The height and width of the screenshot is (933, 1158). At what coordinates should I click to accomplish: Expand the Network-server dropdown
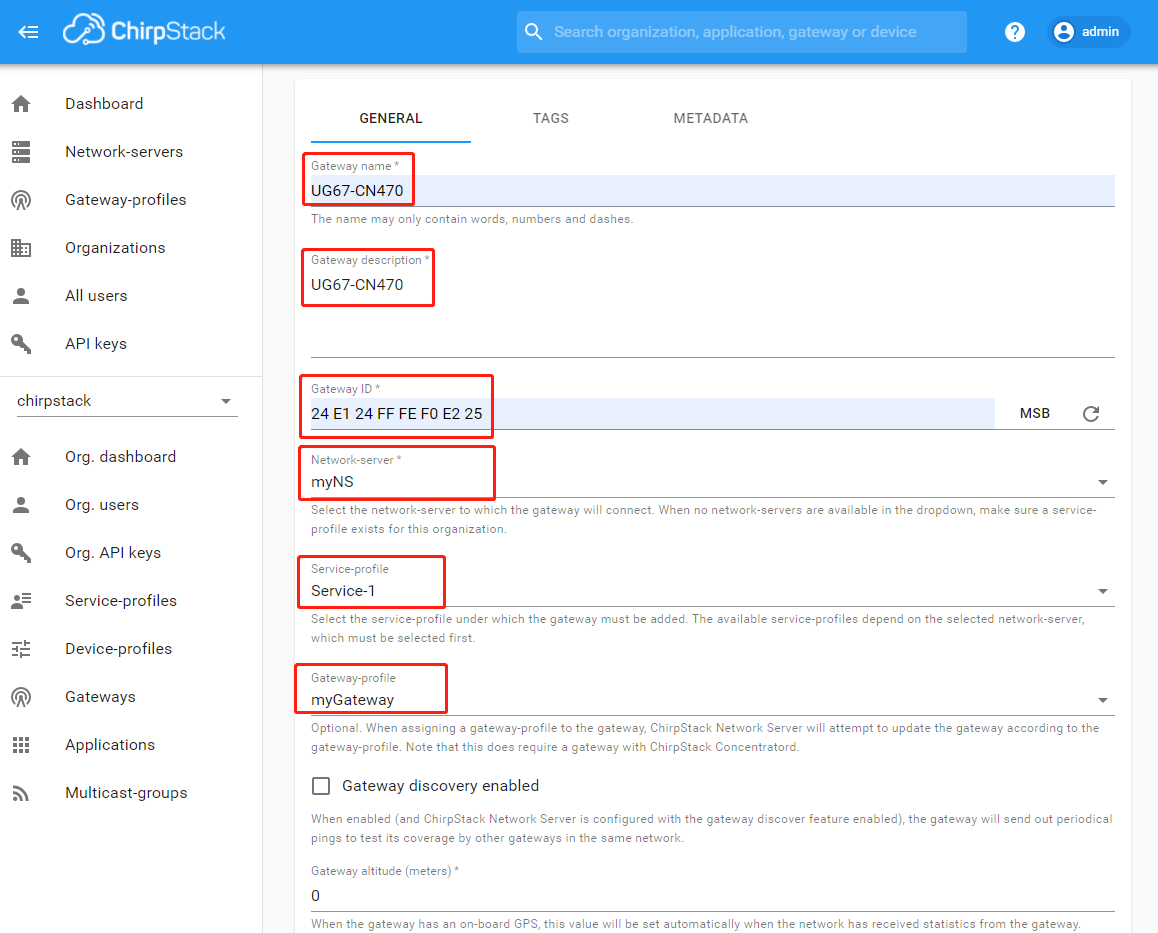tap(1103, 482)
